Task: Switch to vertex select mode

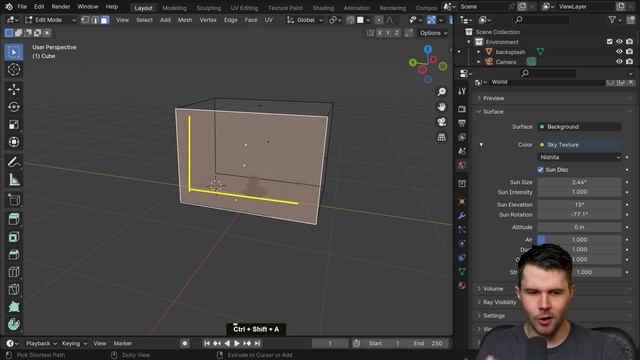Action: coord(85,20)
